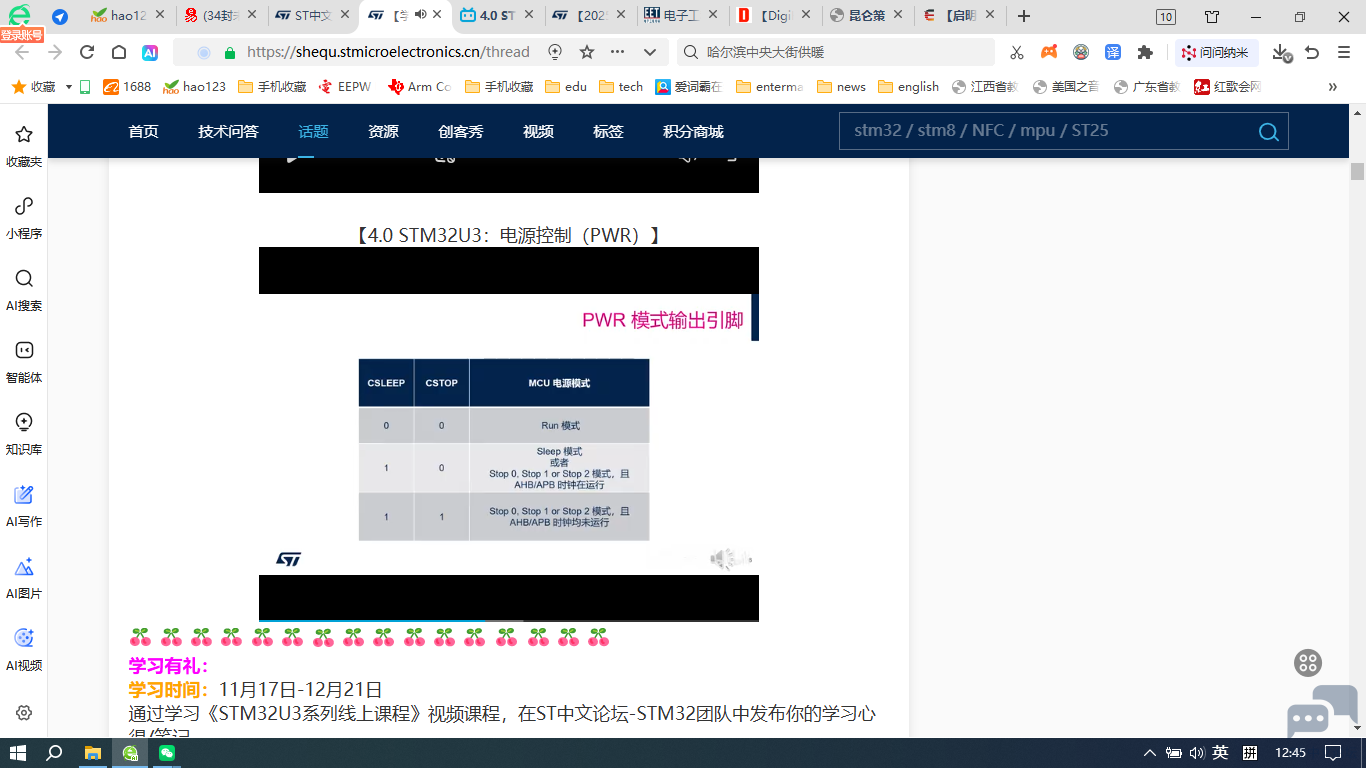This screenshot has width=1366, height=768.
Task: Expand the bookmarks bar overflow chevron
Action: coord(1332,87)
